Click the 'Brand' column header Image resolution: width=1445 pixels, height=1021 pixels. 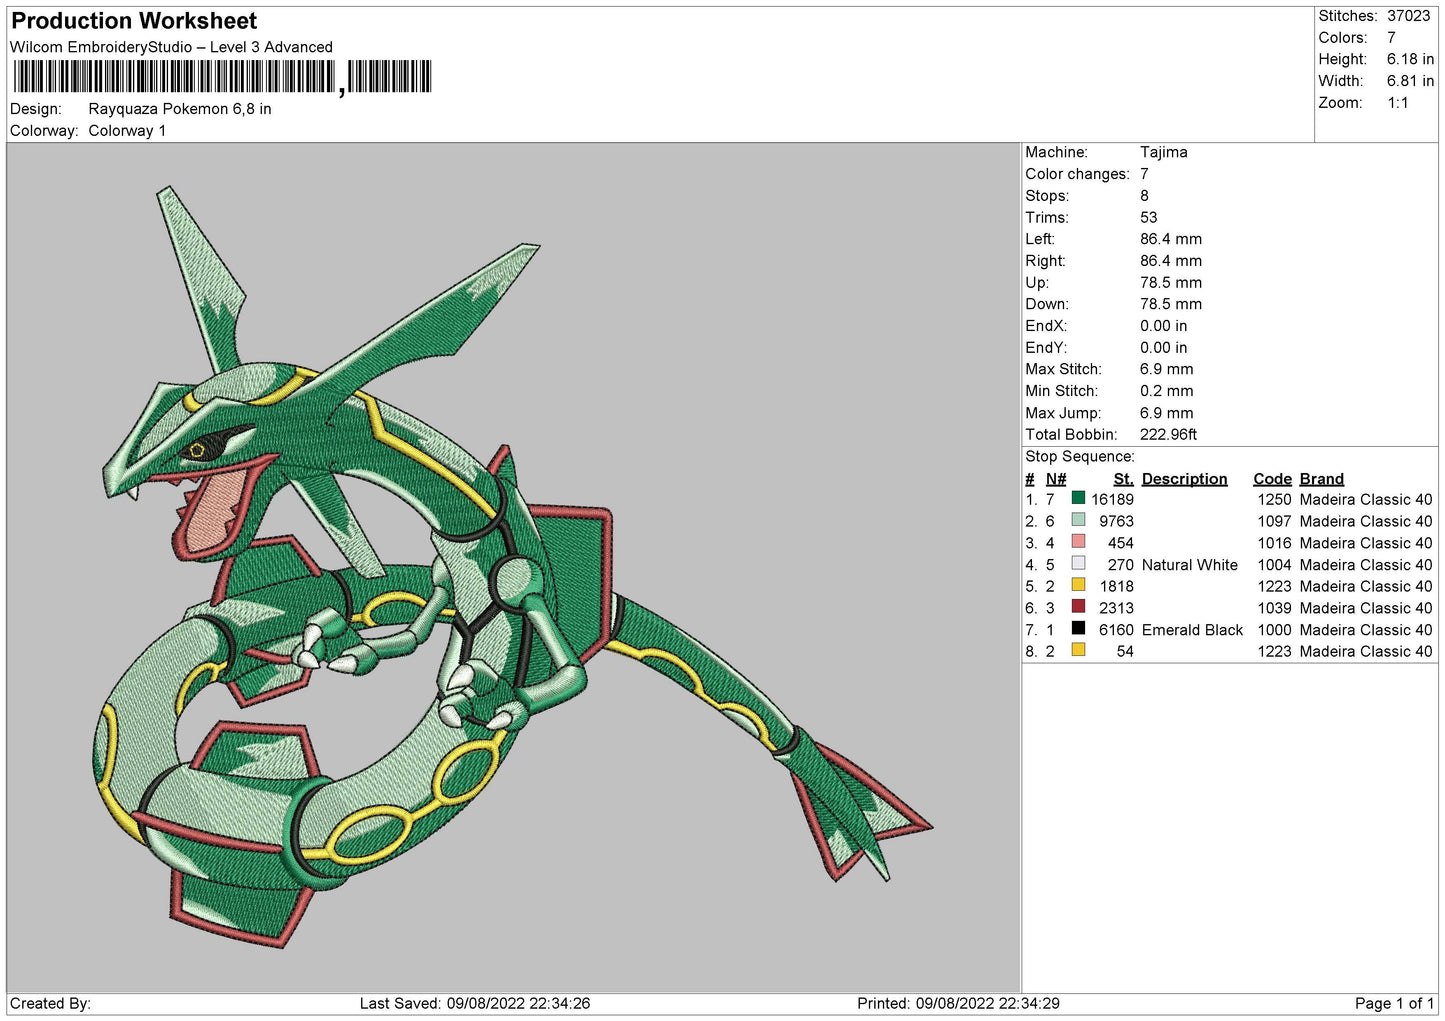pos(1321,479)
